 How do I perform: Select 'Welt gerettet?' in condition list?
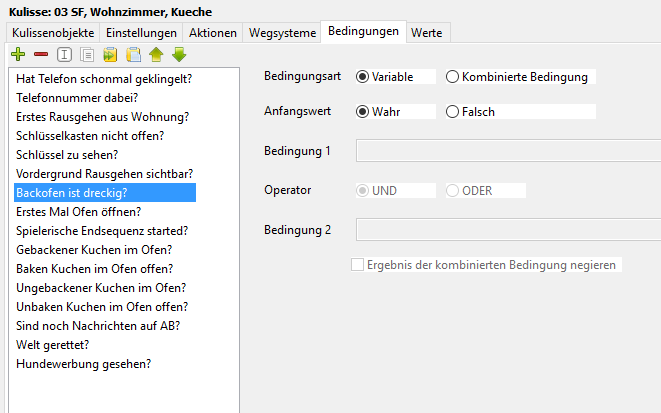click(53, 345)
